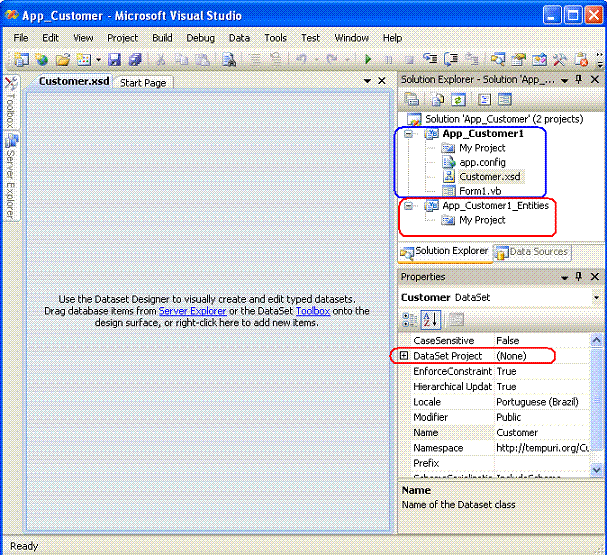607x555 pixels.
Task: Toggle auto-hide pin on Solution Explorer
Action: (x=579, y=79)
